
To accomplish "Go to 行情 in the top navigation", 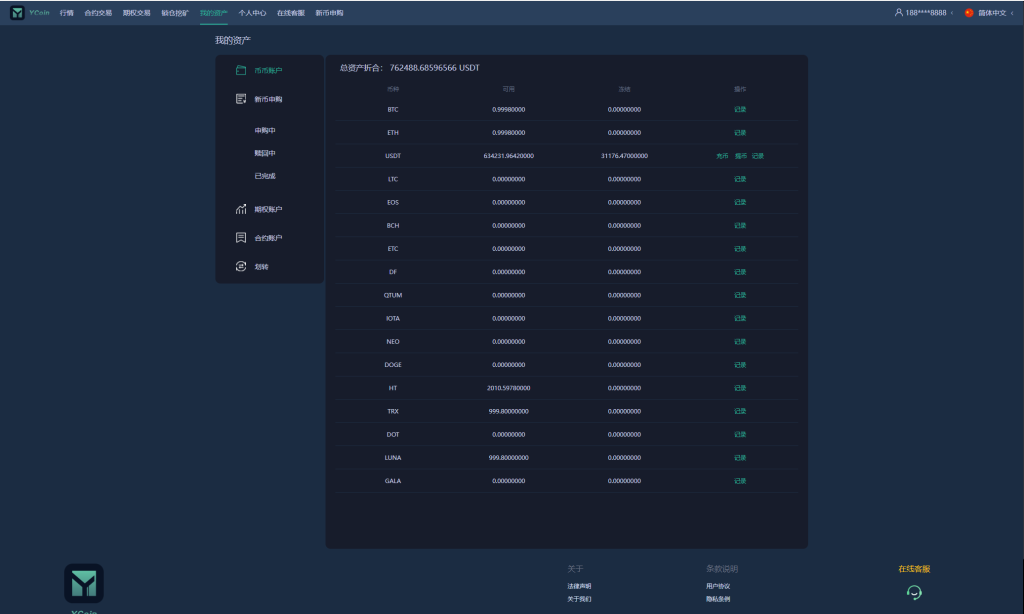I will [67, 13].
